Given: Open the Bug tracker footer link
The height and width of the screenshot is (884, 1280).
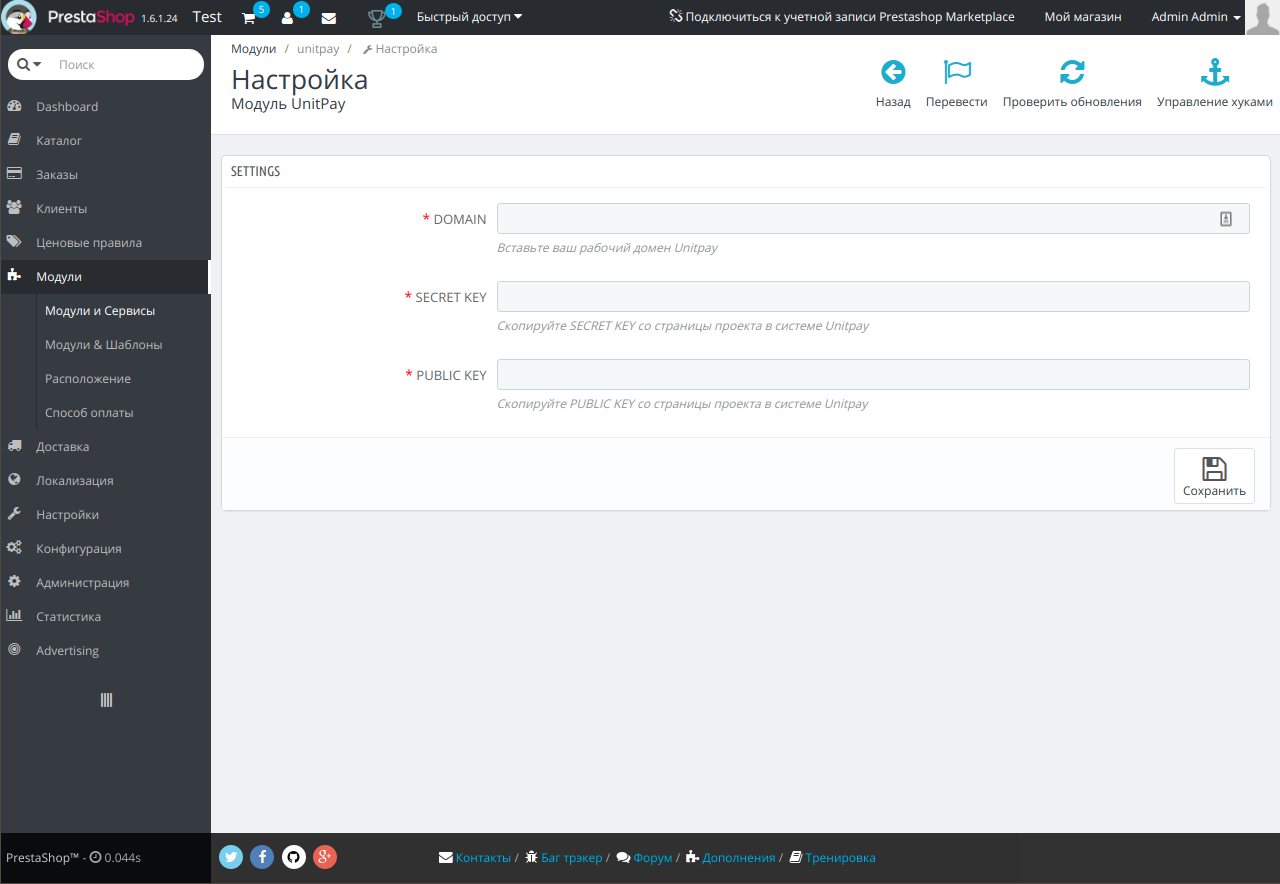Looking at the screenshot, I should pyautogui.click(x=571, y=858).
